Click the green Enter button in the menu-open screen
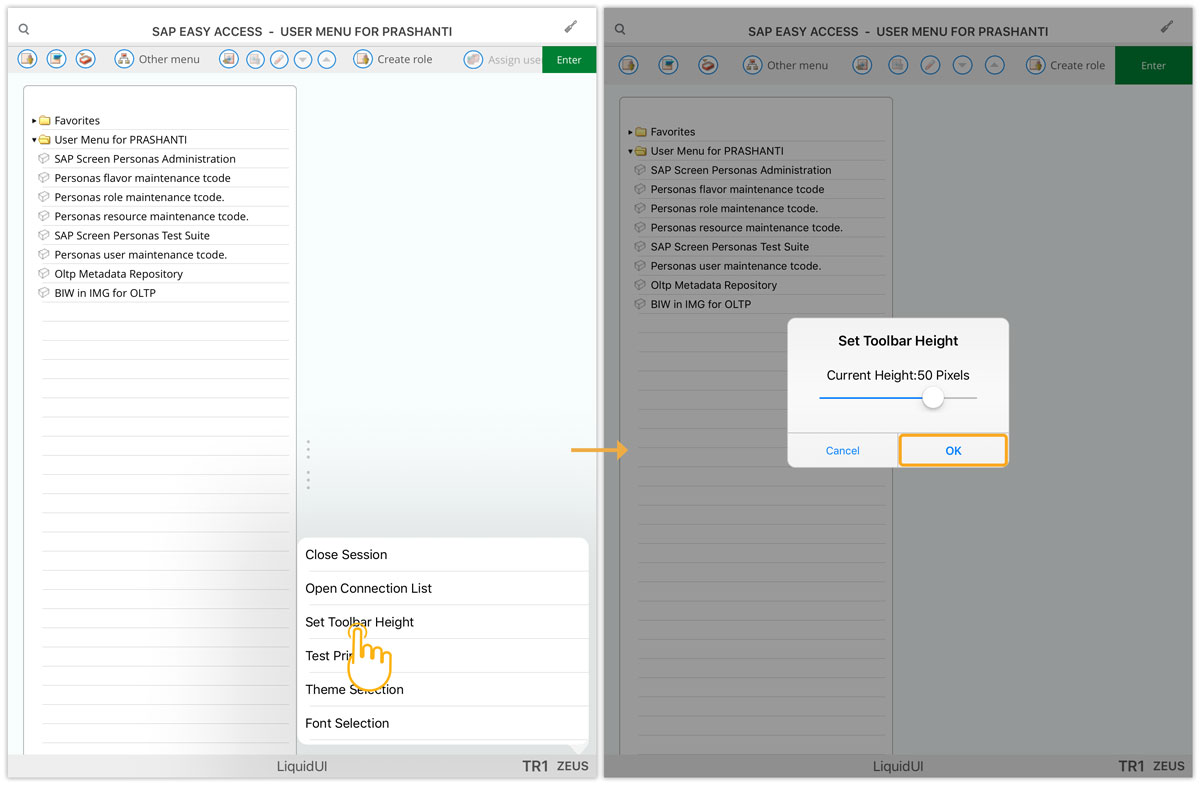 coord(569,60)
